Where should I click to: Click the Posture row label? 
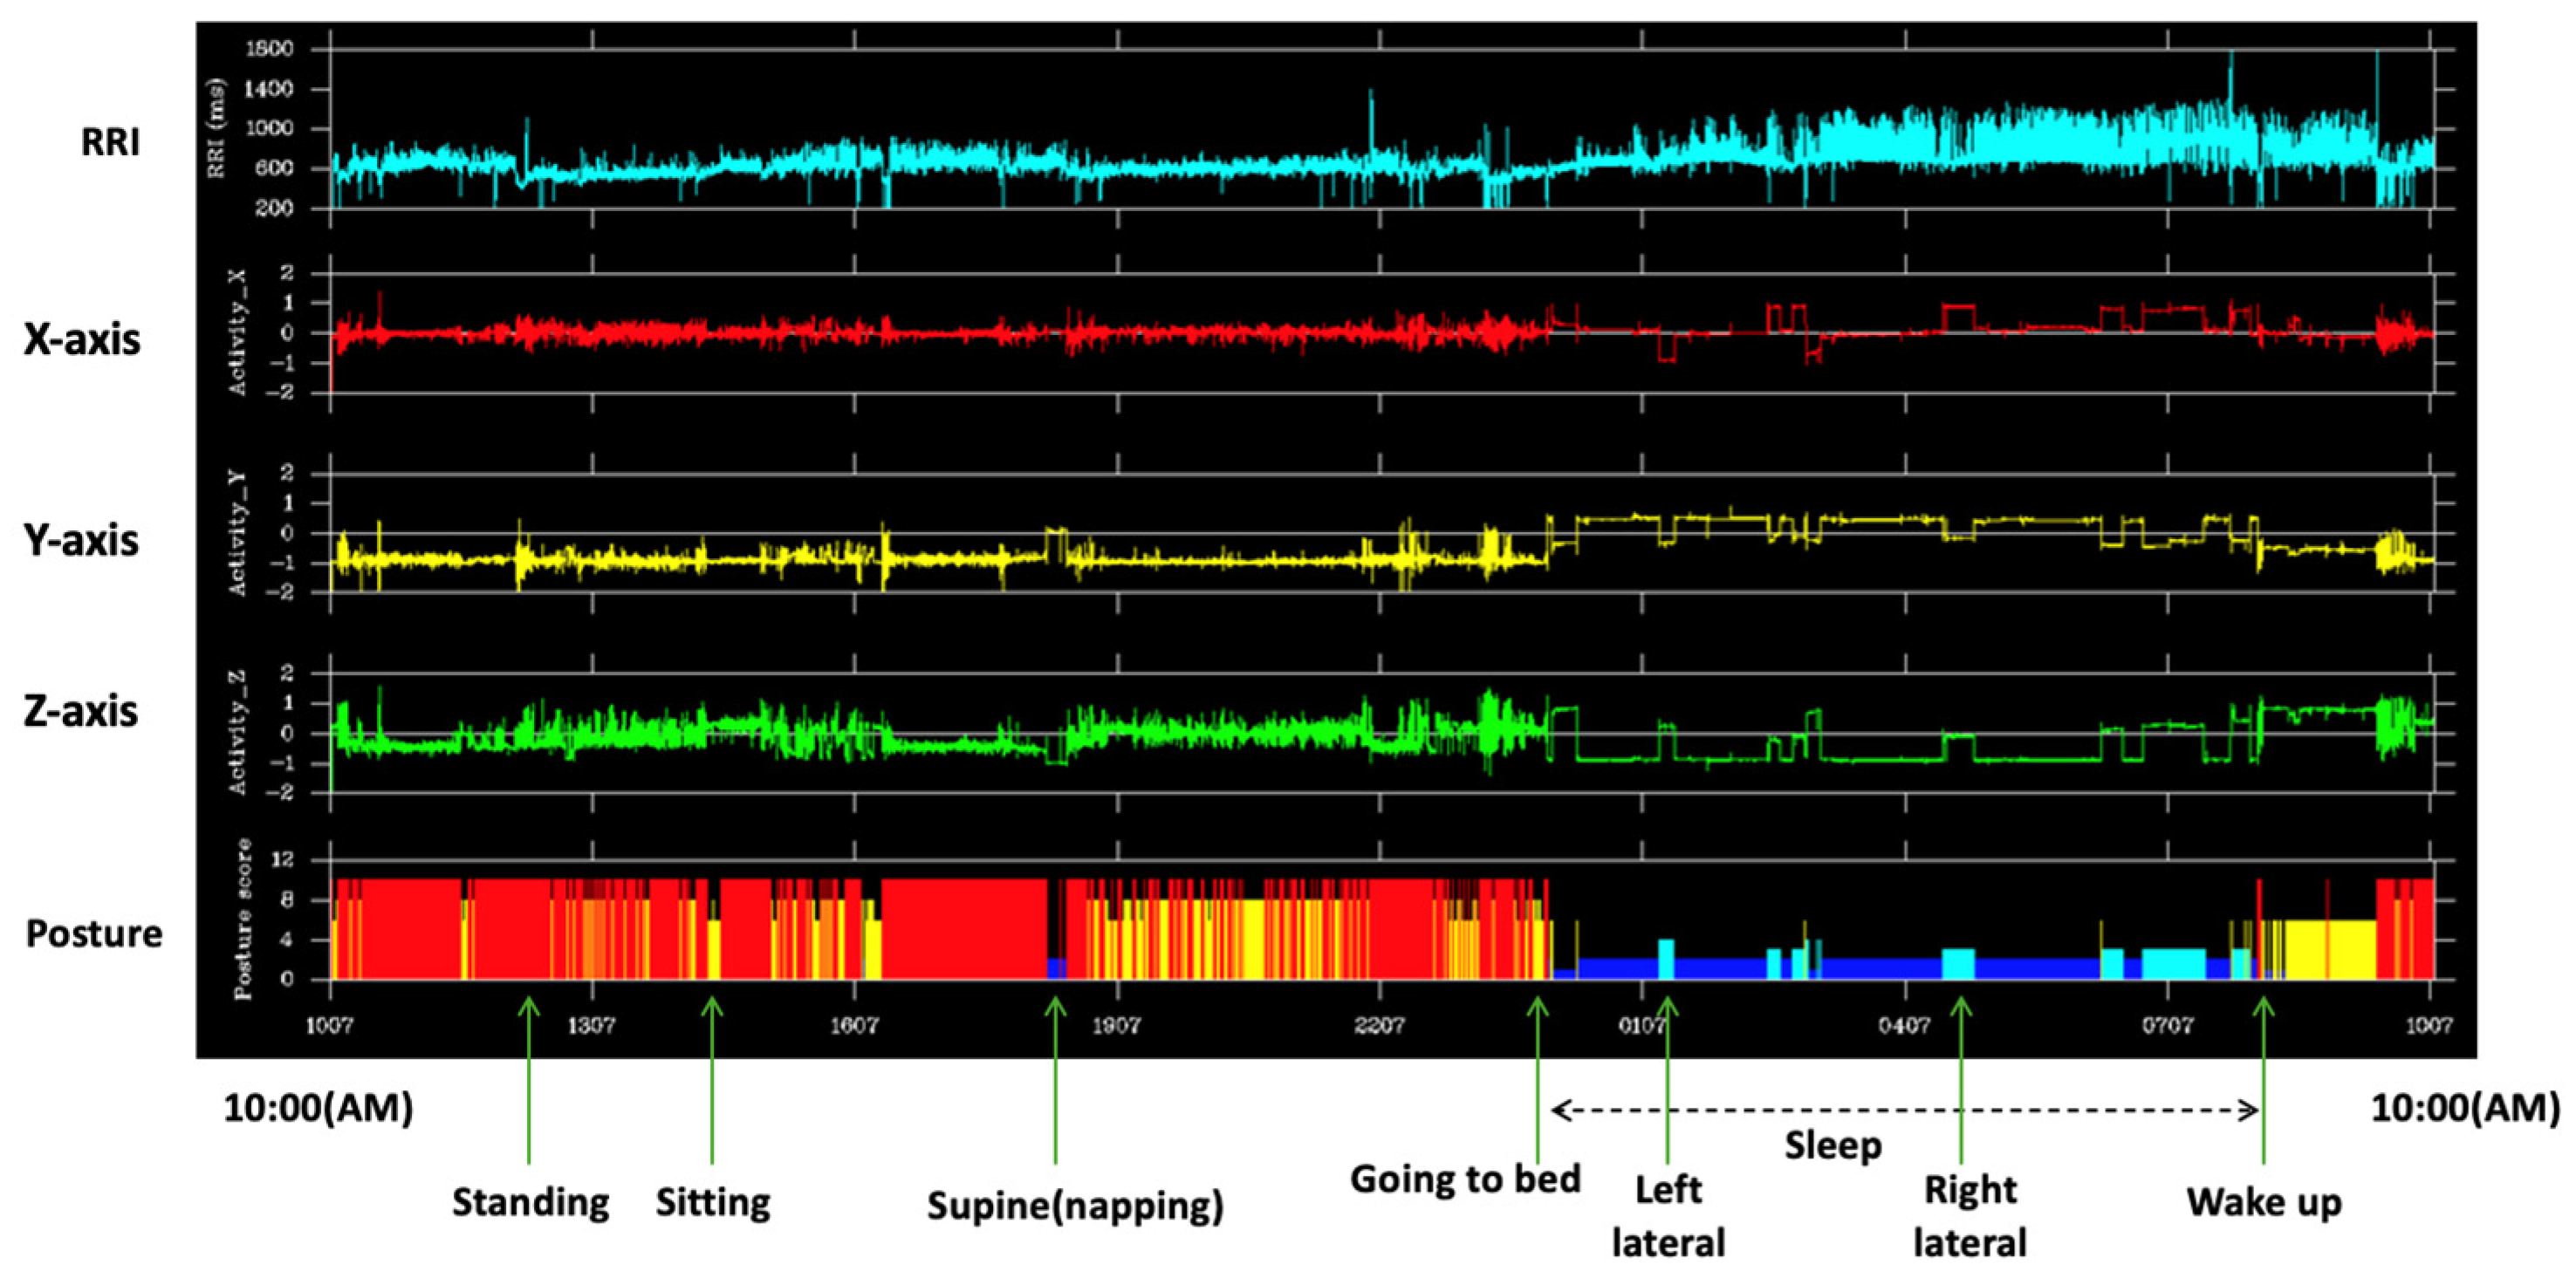pyautogui.click(x=94, y=933)
